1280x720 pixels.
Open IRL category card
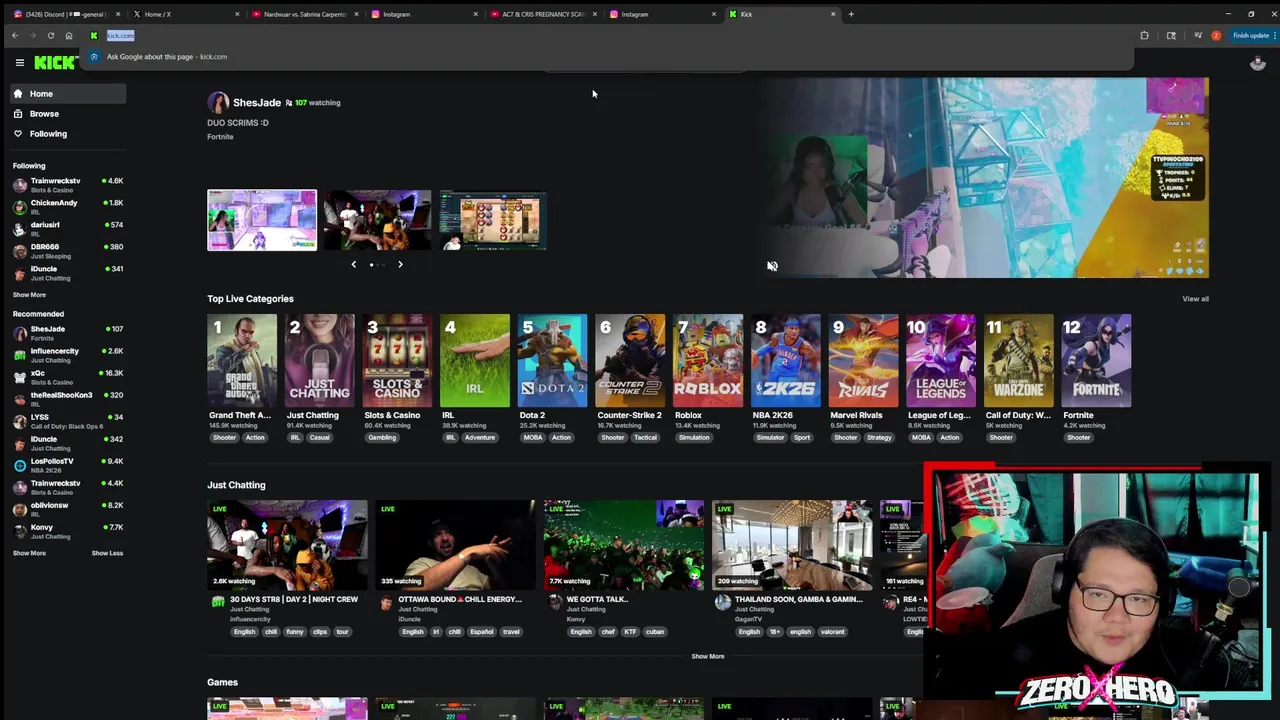tap(475, 361)
